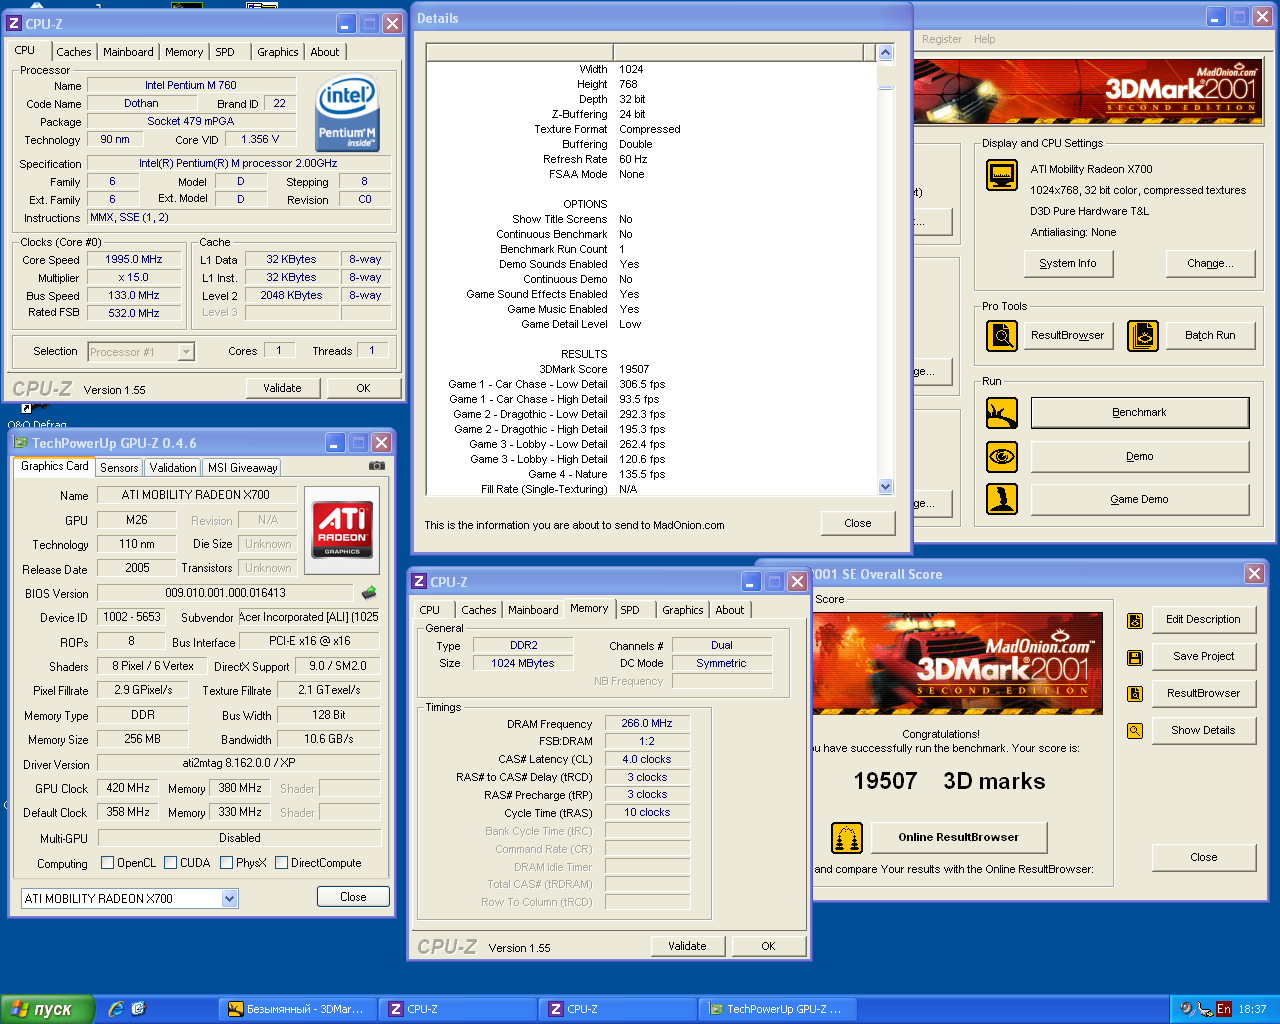
Task: Click Close in the Overall Score window
Action: 1204,858
